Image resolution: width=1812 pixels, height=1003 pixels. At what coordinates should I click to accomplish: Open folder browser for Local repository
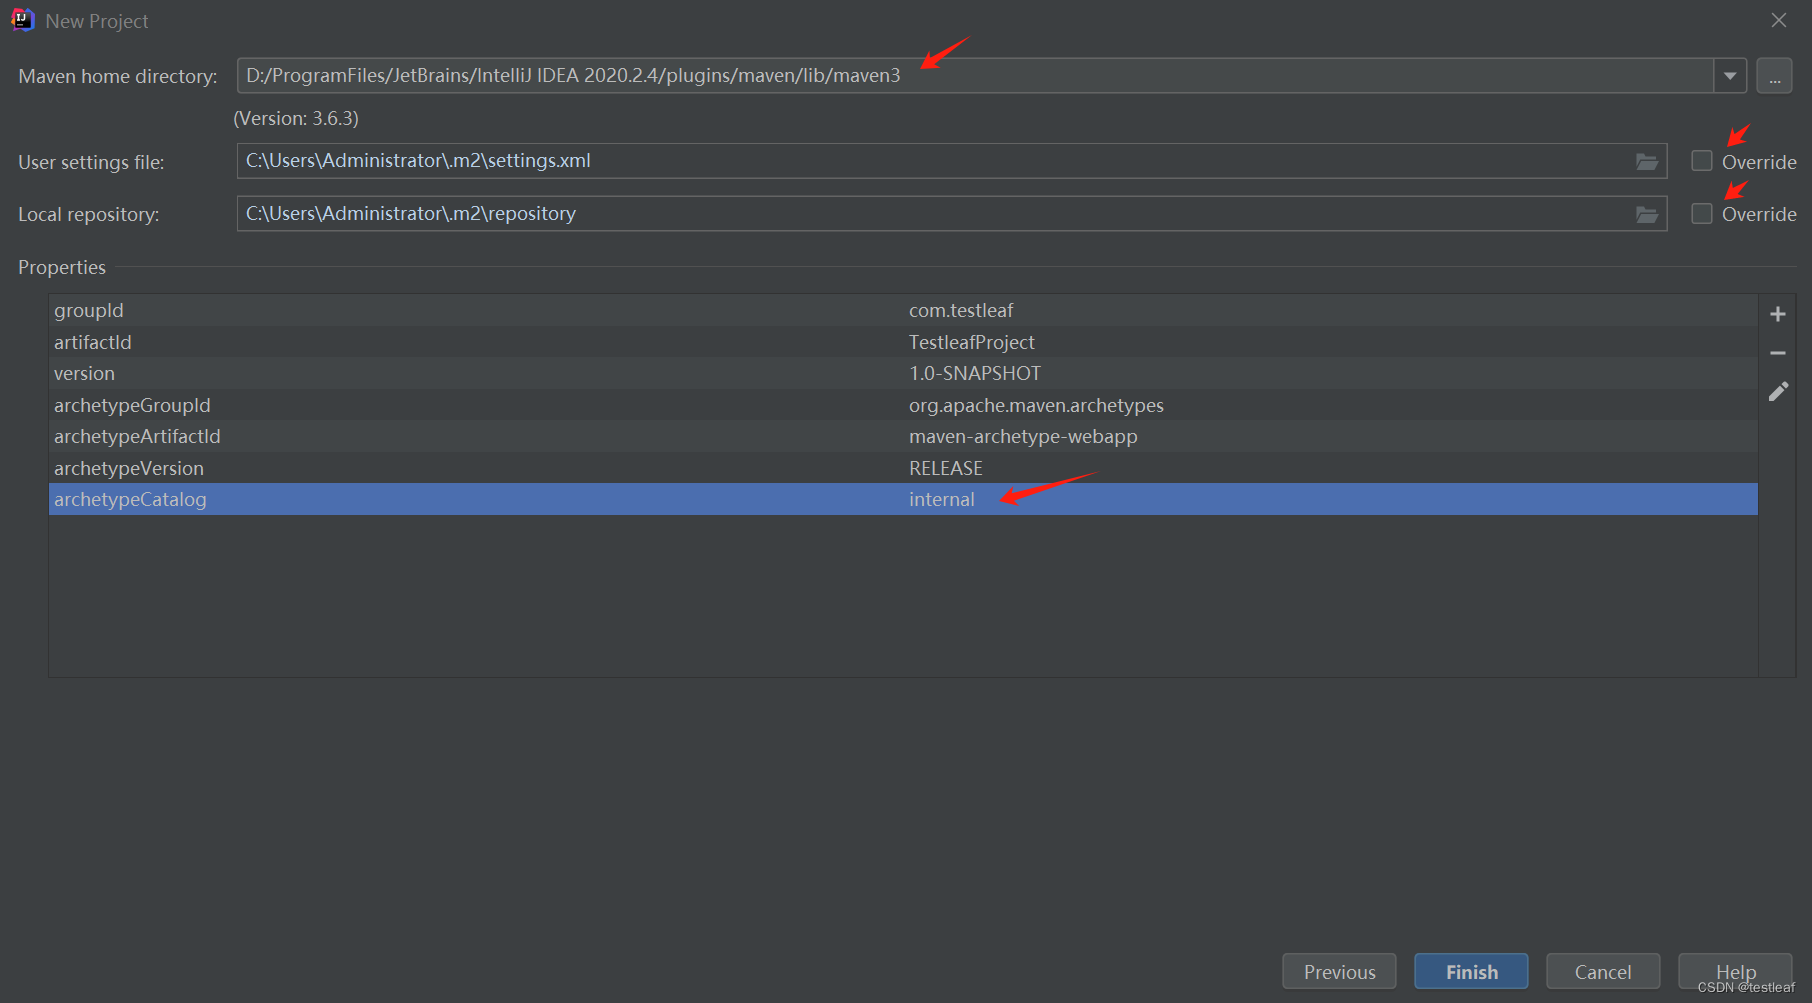coord(1646,214)
